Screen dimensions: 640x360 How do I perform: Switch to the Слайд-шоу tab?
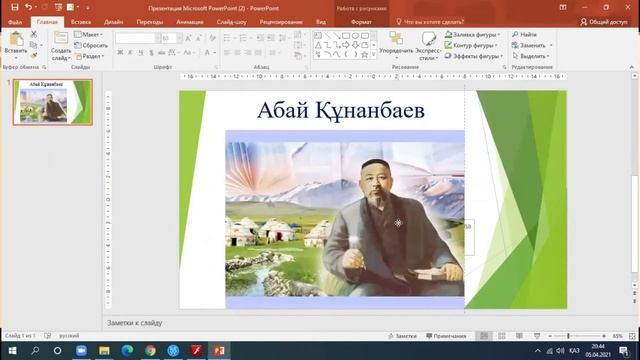[x=231, y=22]
